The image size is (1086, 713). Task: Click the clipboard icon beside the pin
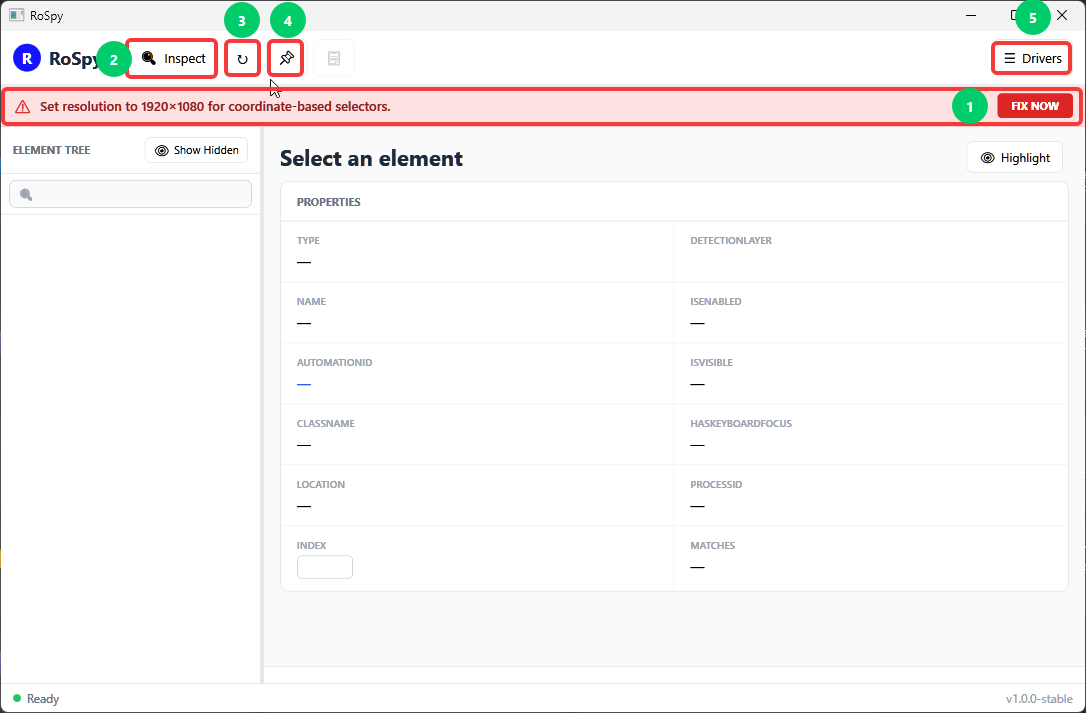(x=334, y=58)
